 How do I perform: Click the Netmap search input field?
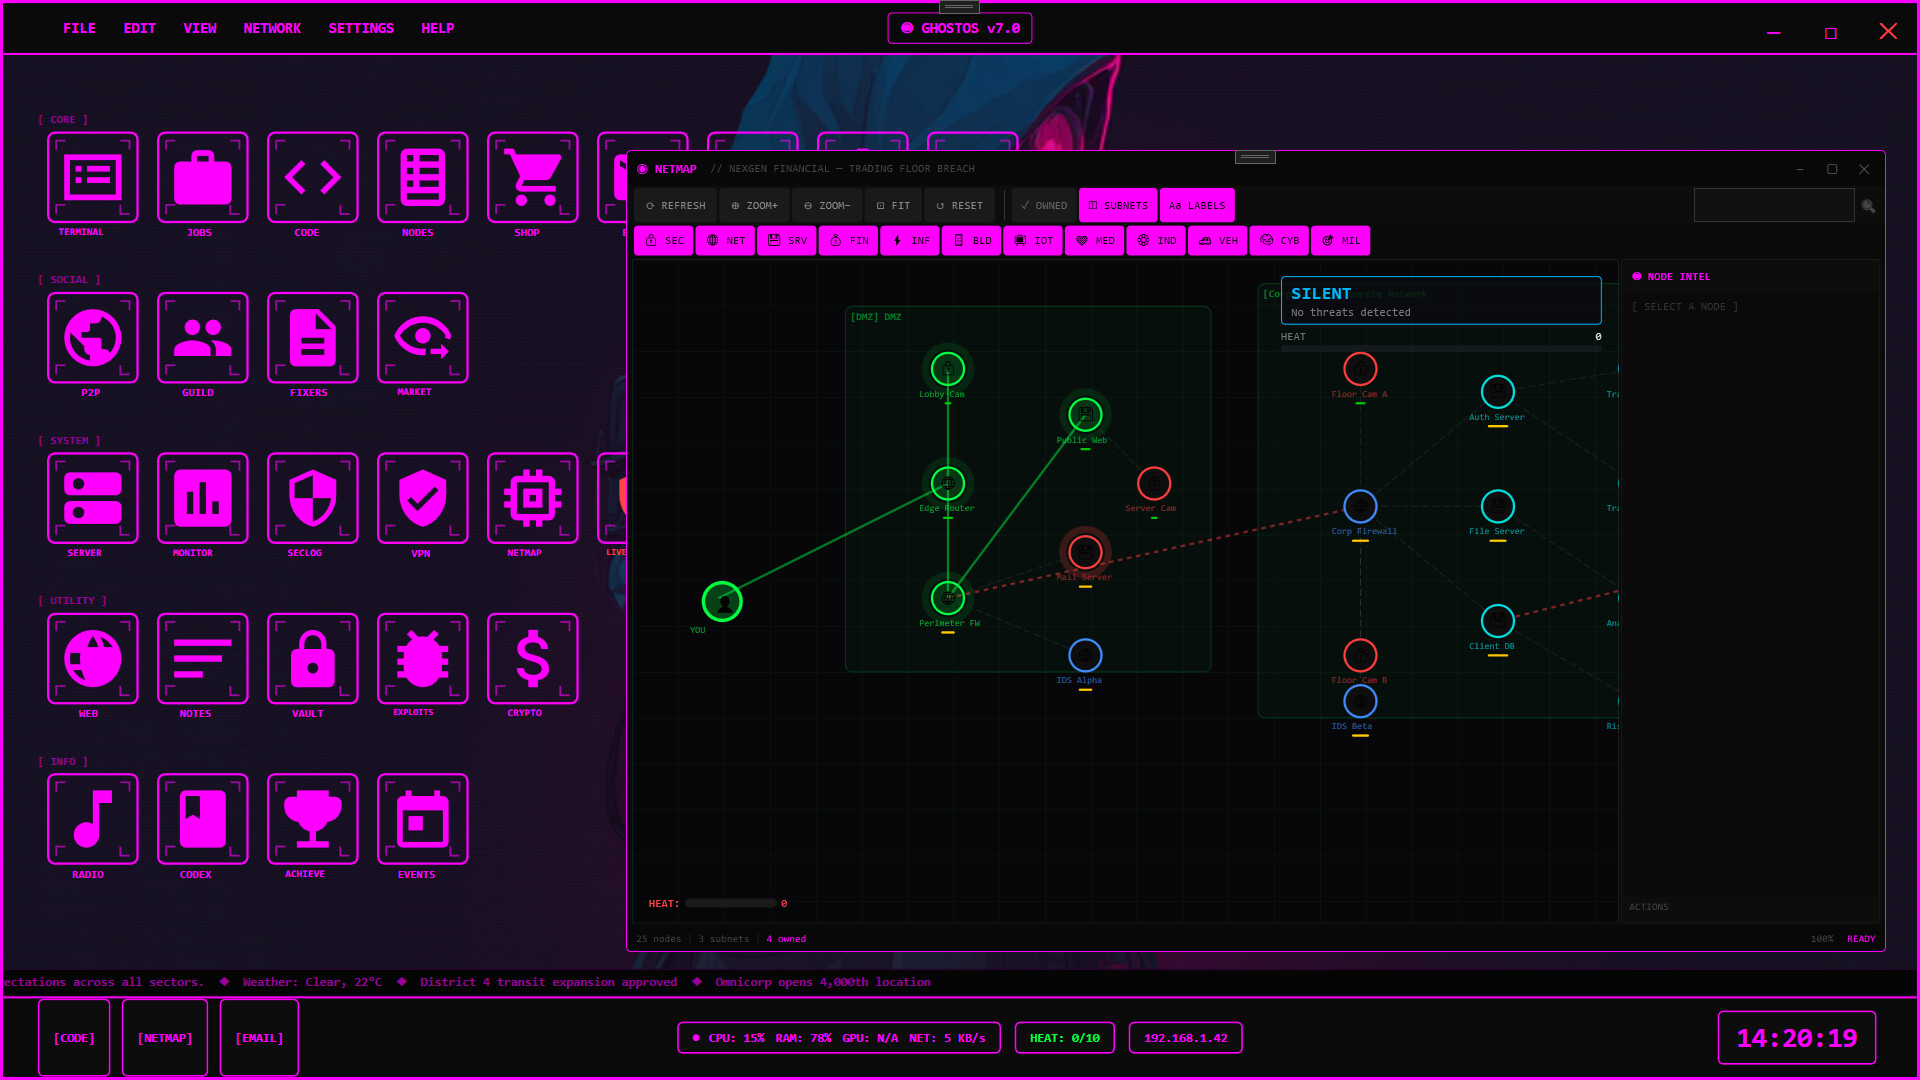1773,206
